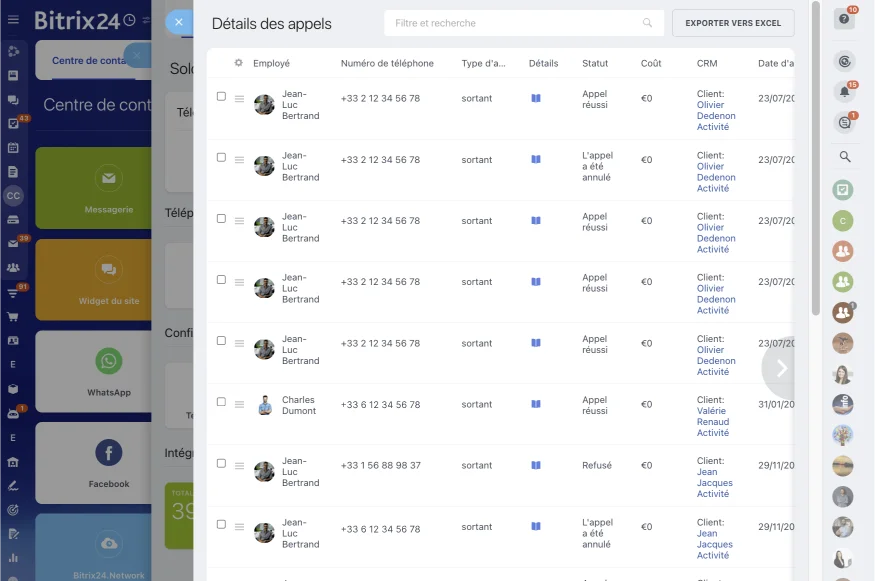Open details book icon for Charles Dumont call
Screen dimensions: 875x581
coord(536,404)
